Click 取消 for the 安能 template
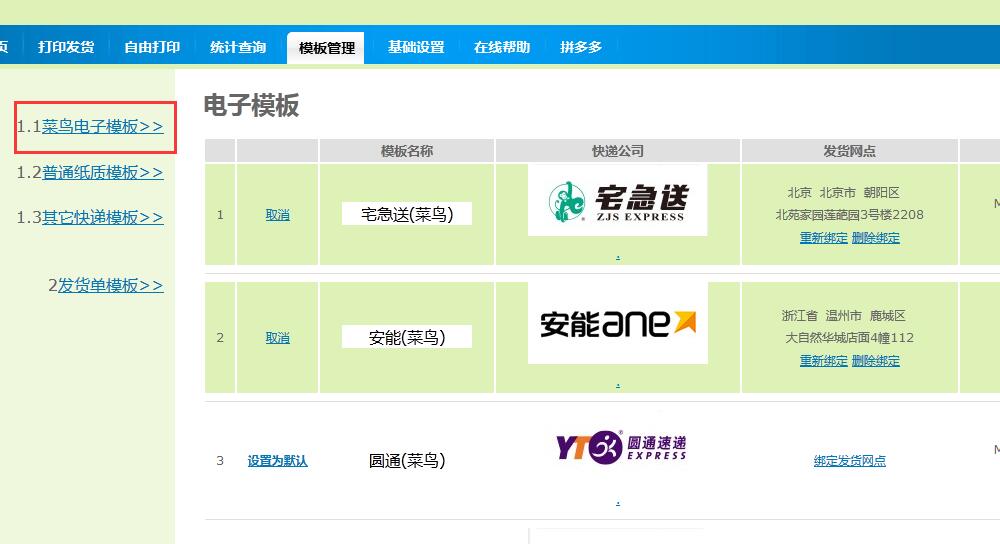This screenshot has width=1000, height=544. point(277,338)
